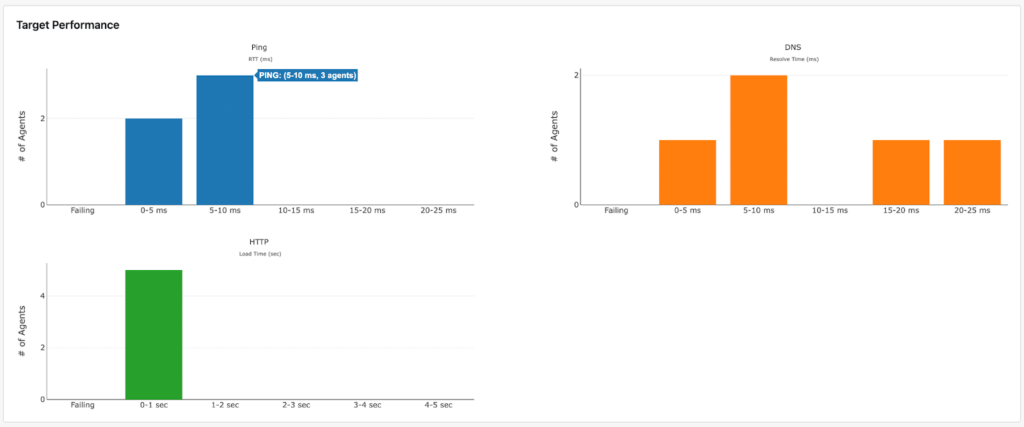Click the 2-3 sec label on HTTP axis
The width and height of the screenshot is (1024, 427).
coord(296,405)
